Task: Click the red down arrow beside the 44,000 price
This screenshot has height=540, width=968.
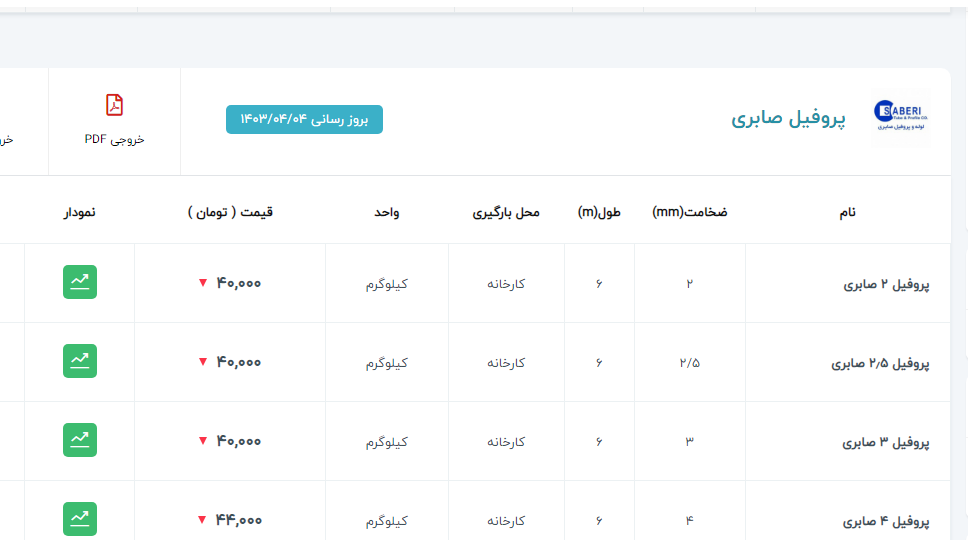Action: [203, 520]
